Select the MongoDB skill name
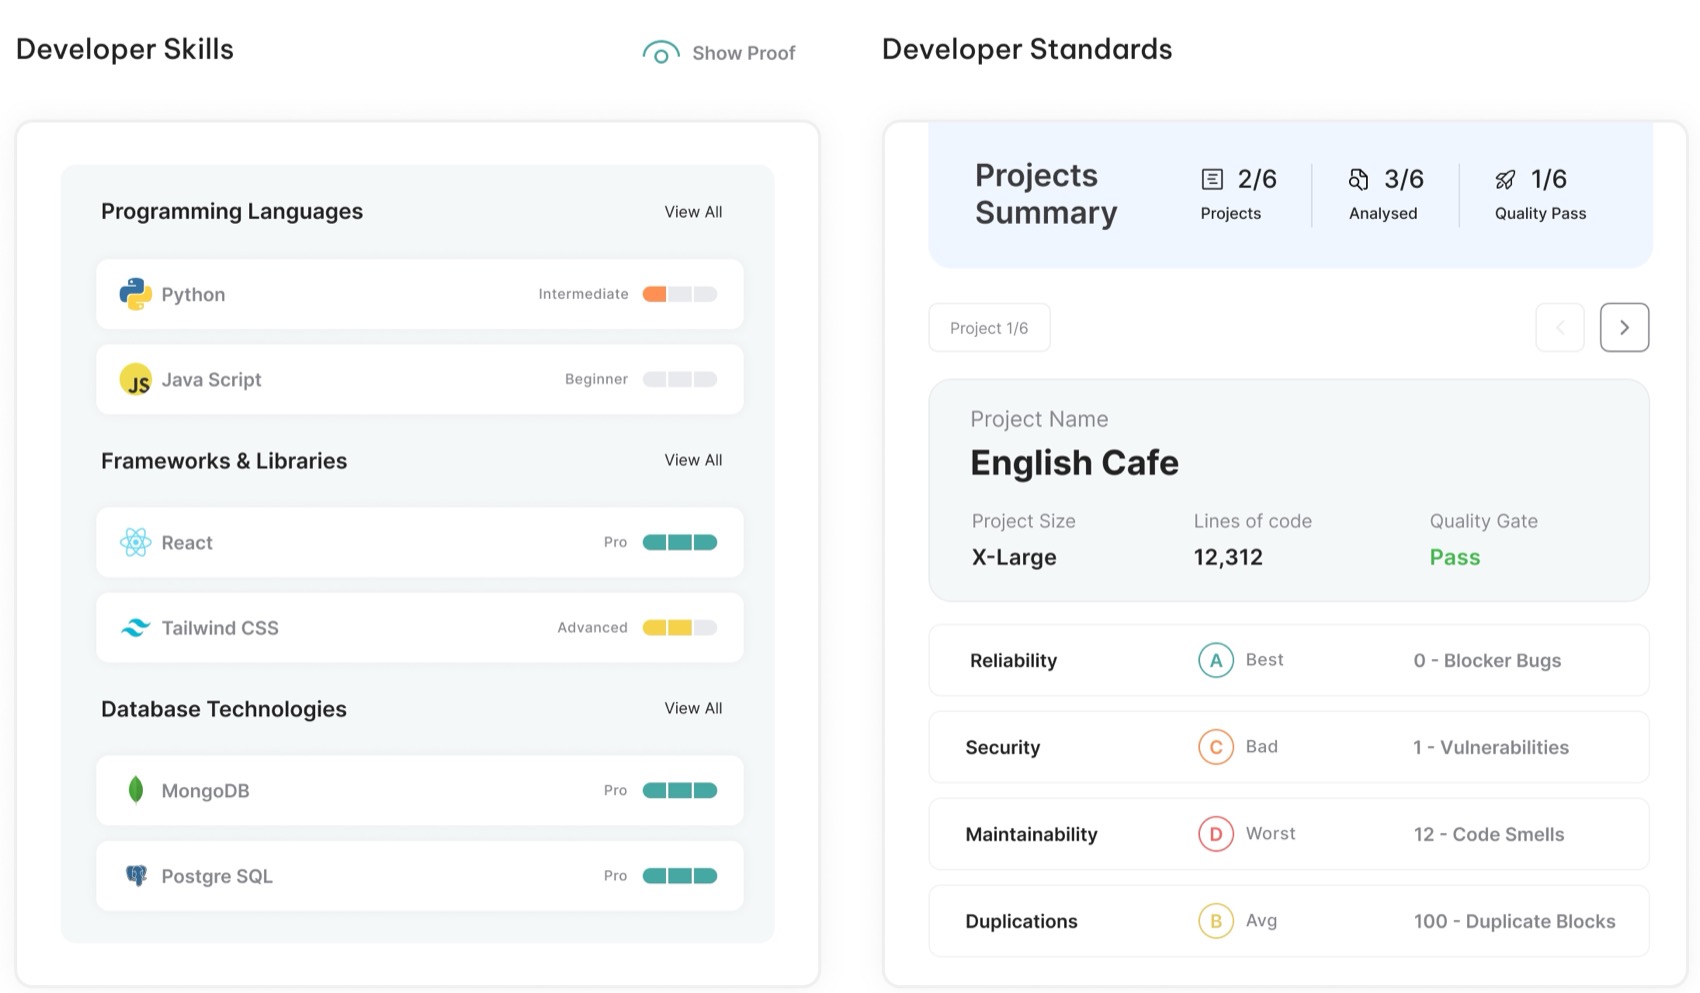The width and height of the screenshot is (1700, 993). 205,791
